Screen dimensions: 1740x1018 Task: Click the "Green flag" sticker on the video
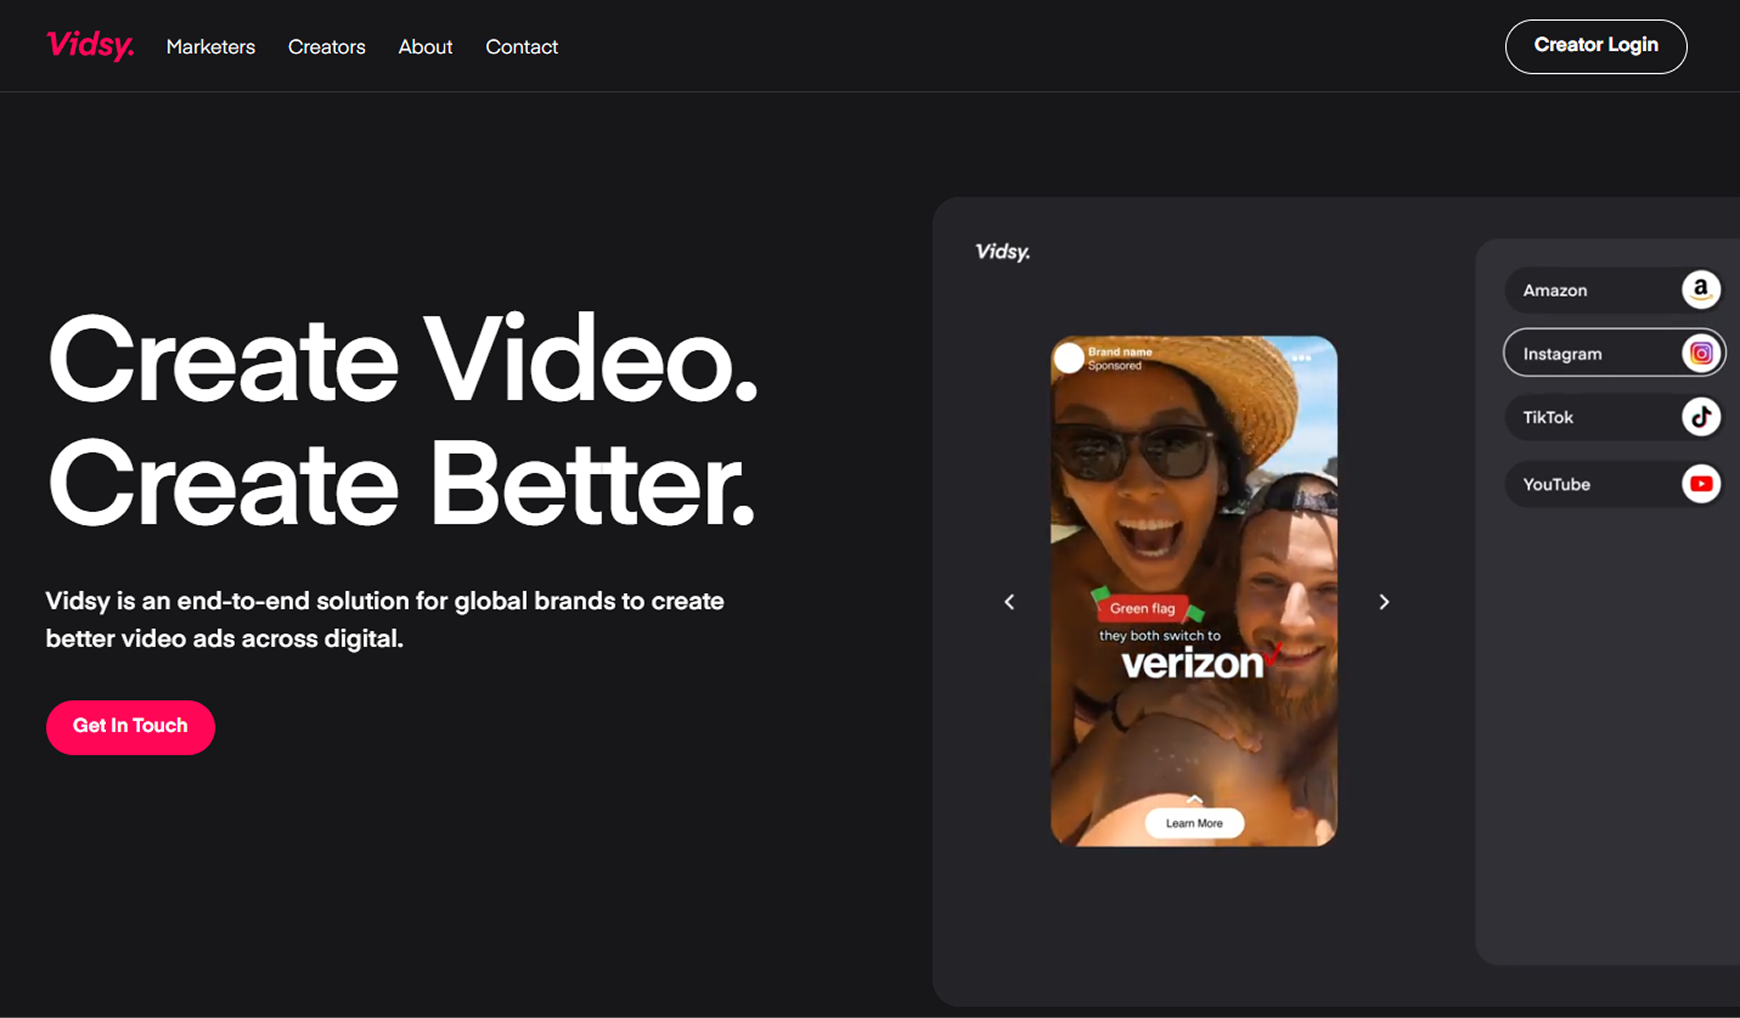click(x=1143, y=608)
